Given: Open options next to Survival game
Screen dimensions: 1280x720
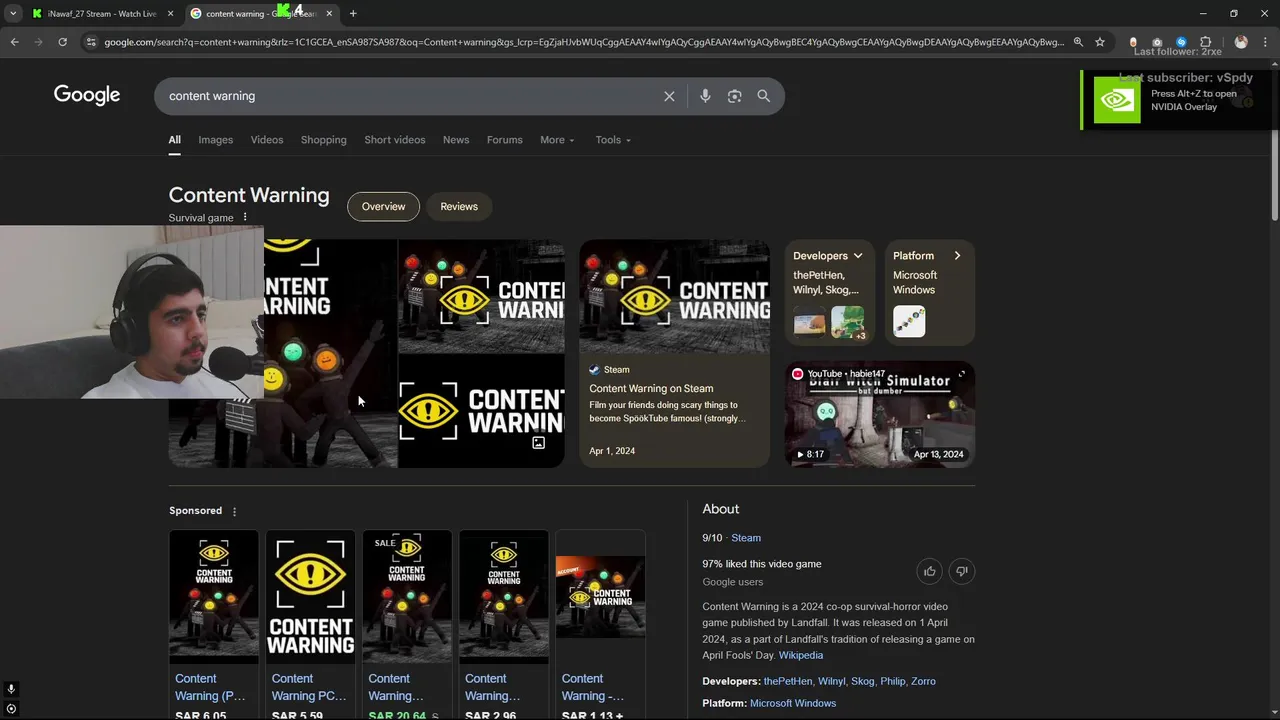Looking at the screenshot, I should (x=245, y=217).
